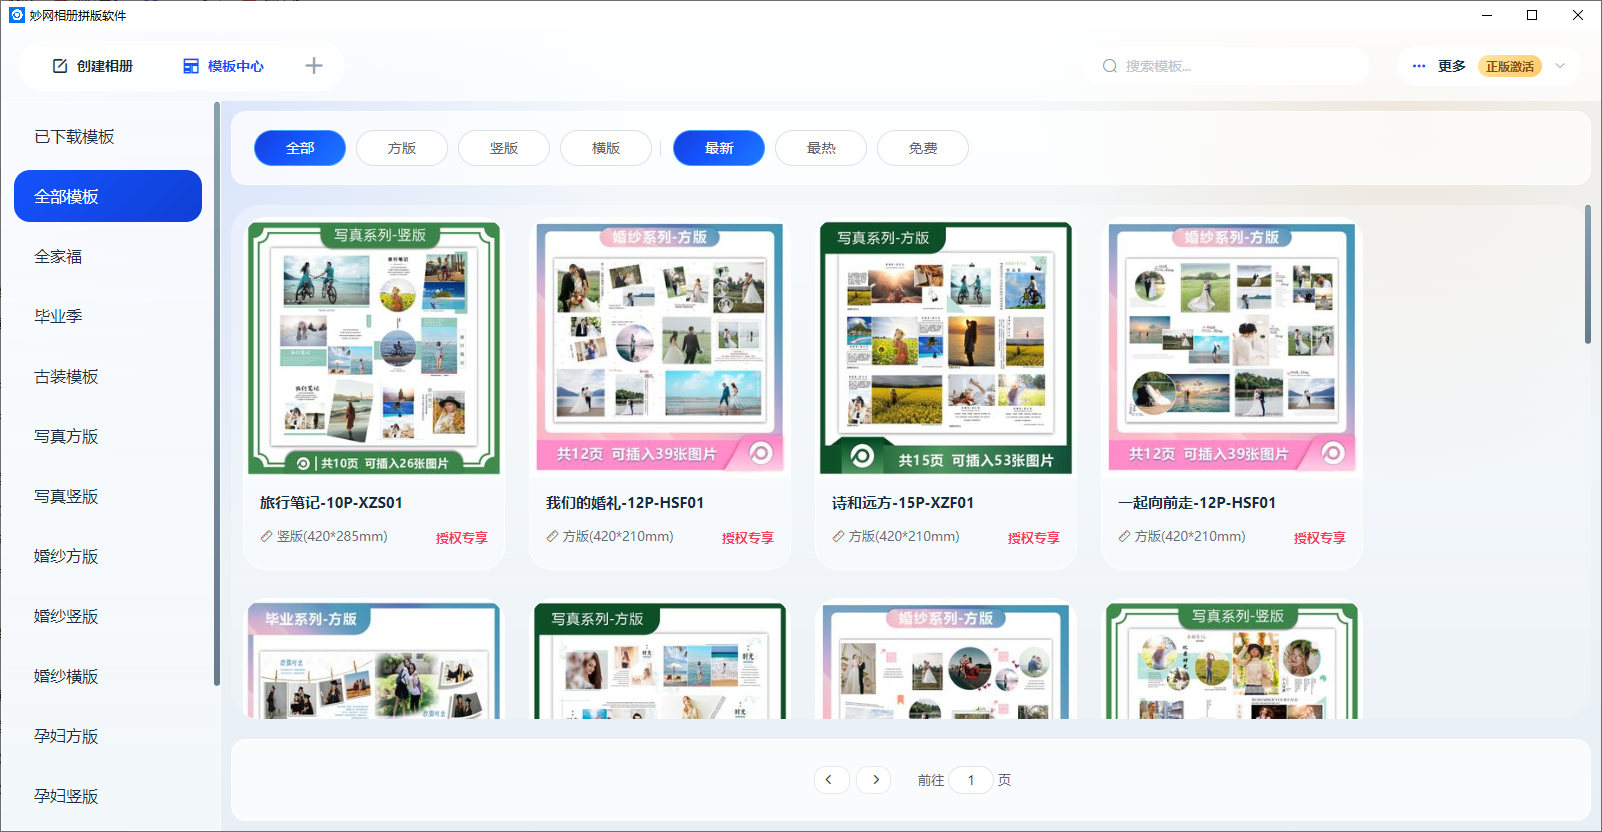Image resolution: width=1602 pixels, height=832 pixels.
Task: Select 孕妇方版 category
Action: 108,737
